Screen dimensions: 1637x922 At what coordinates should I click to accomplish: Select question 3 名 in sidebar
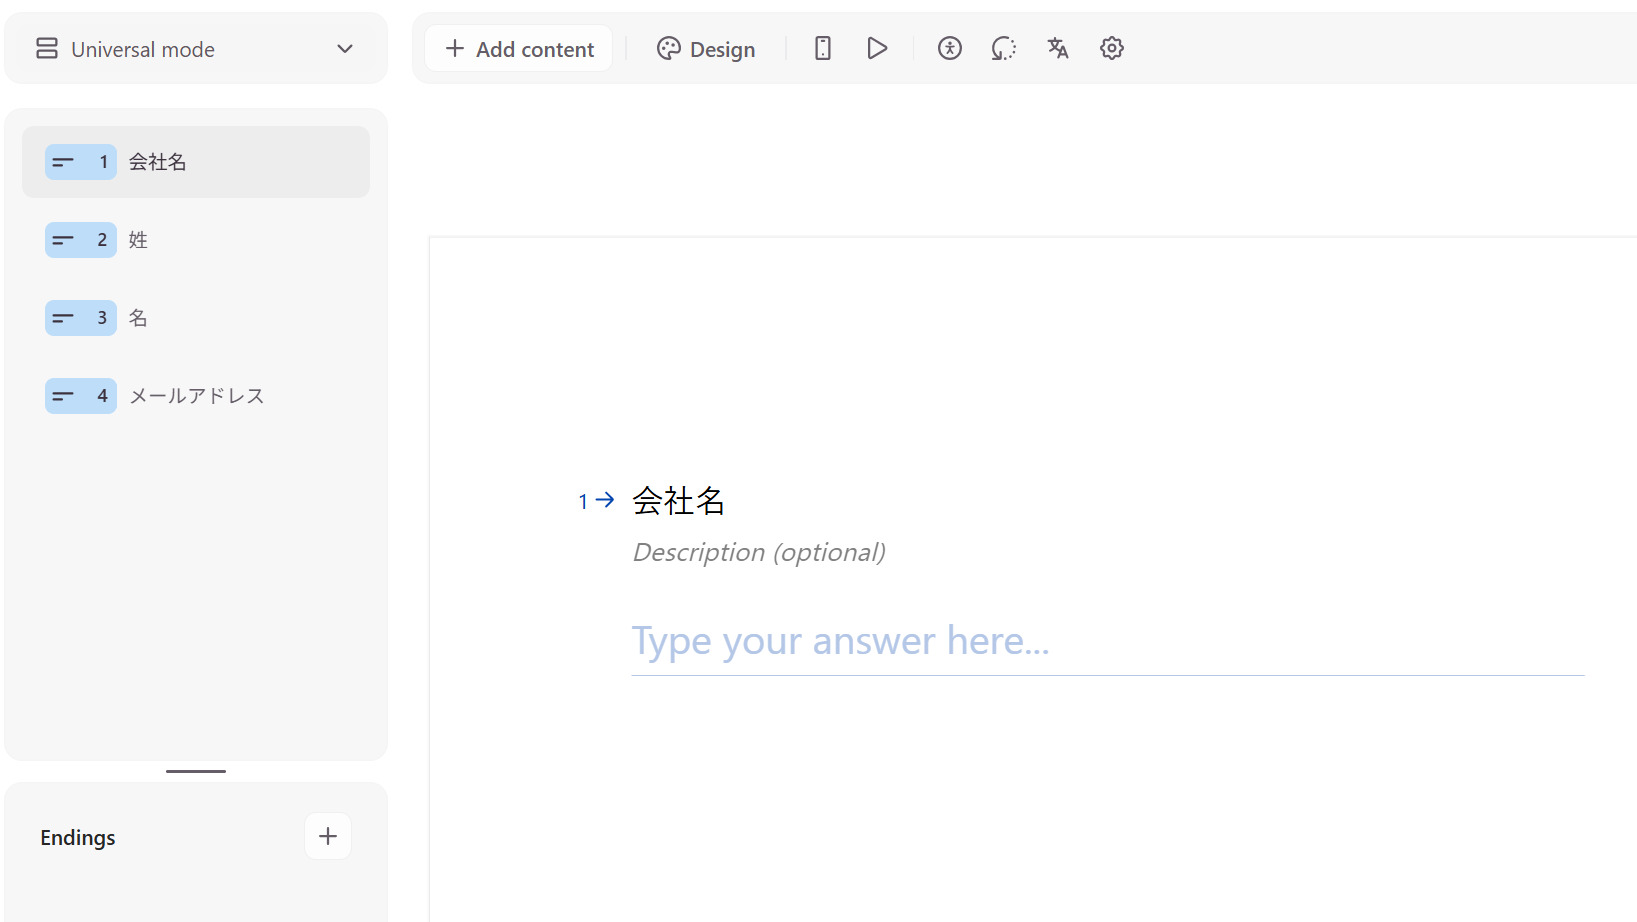pyautogui.click(x=196, y=318)
